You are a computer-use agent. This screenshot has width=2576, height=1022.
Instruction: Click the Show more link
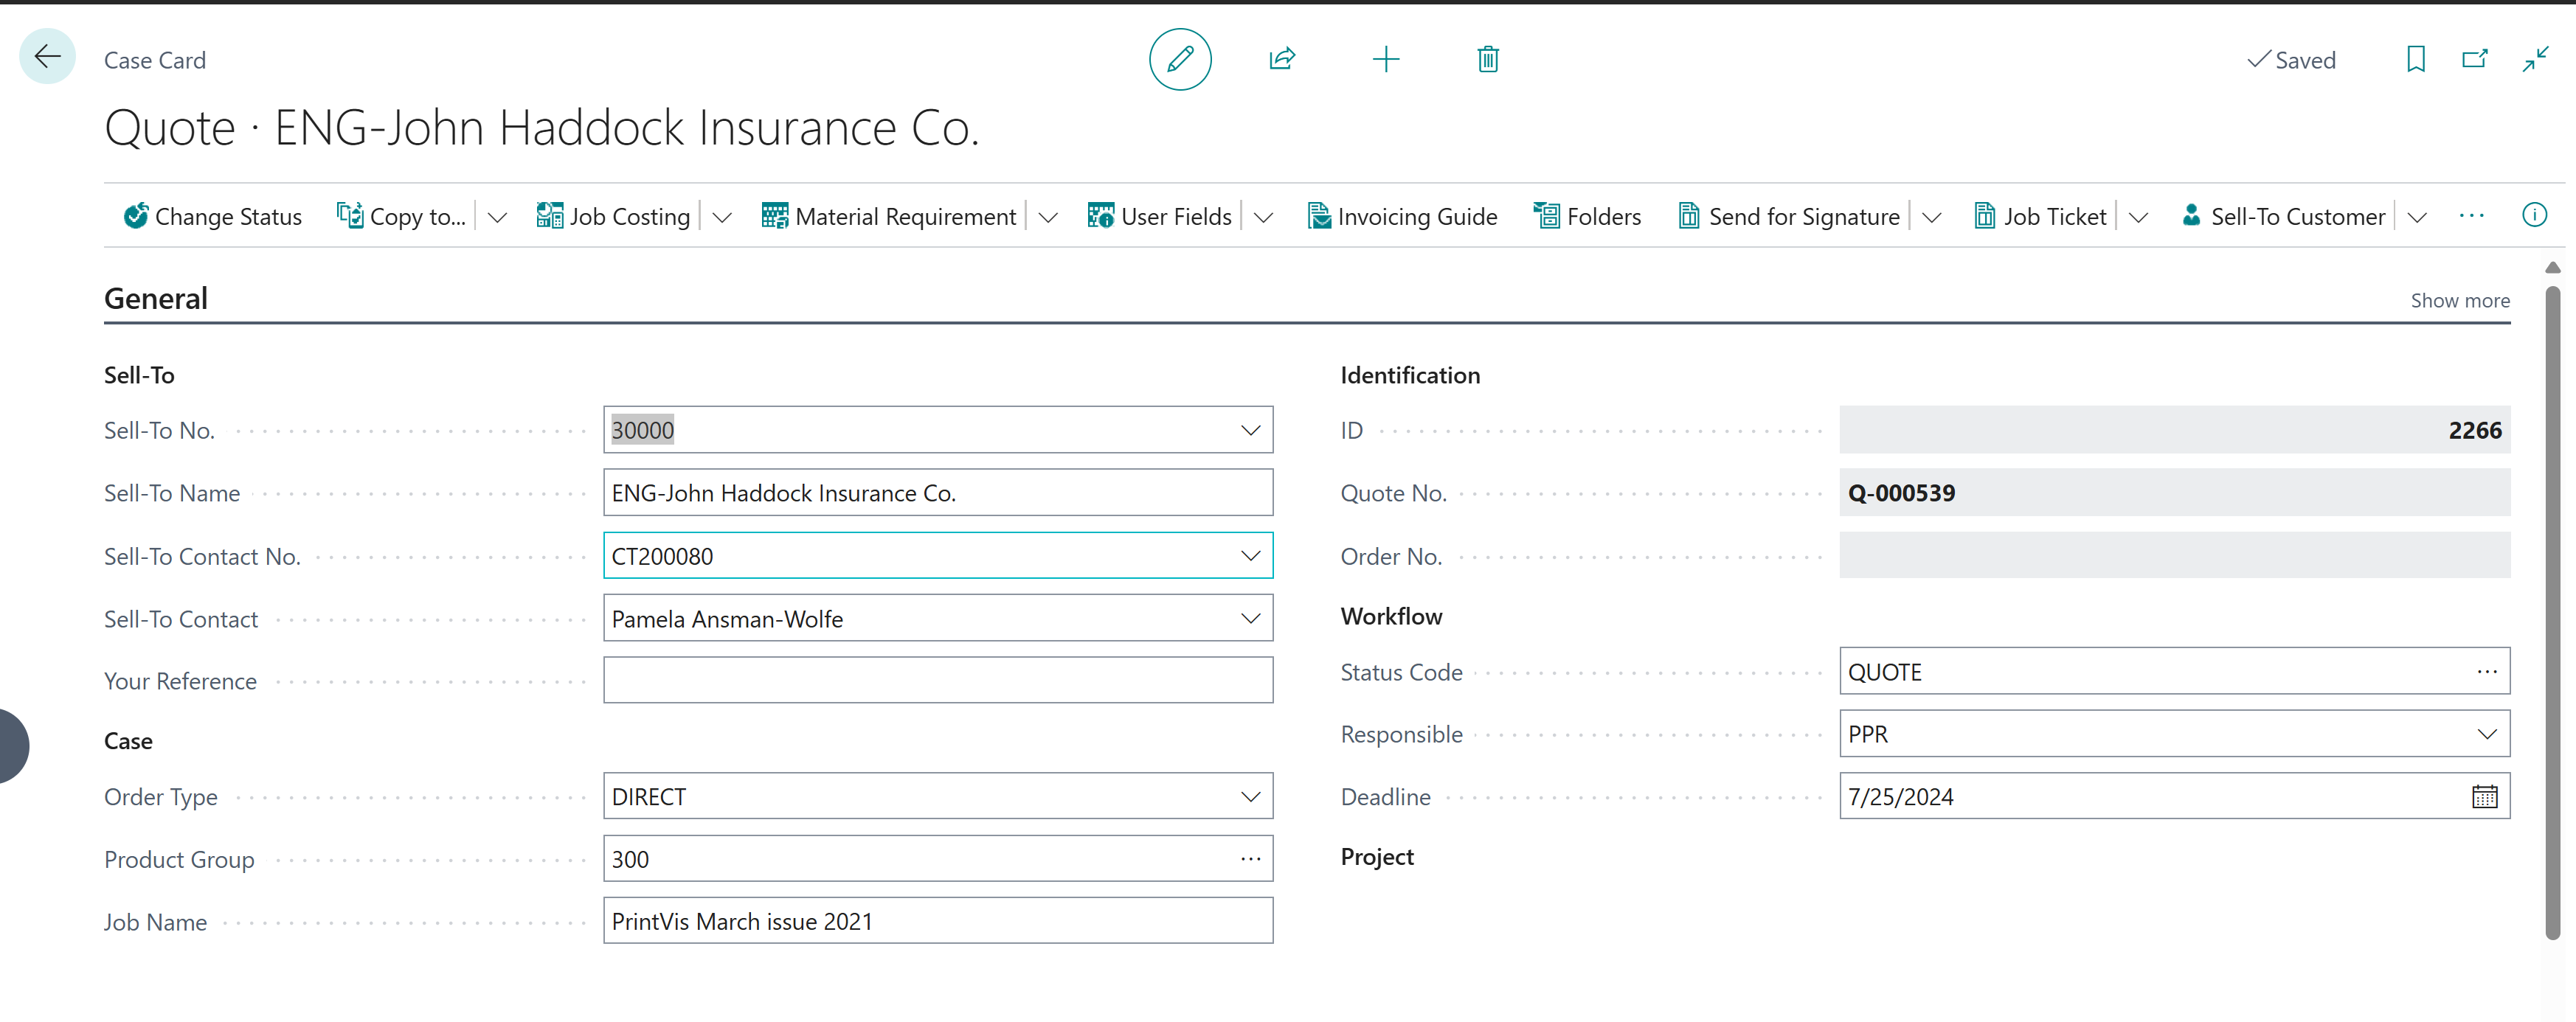[2460, 300]
